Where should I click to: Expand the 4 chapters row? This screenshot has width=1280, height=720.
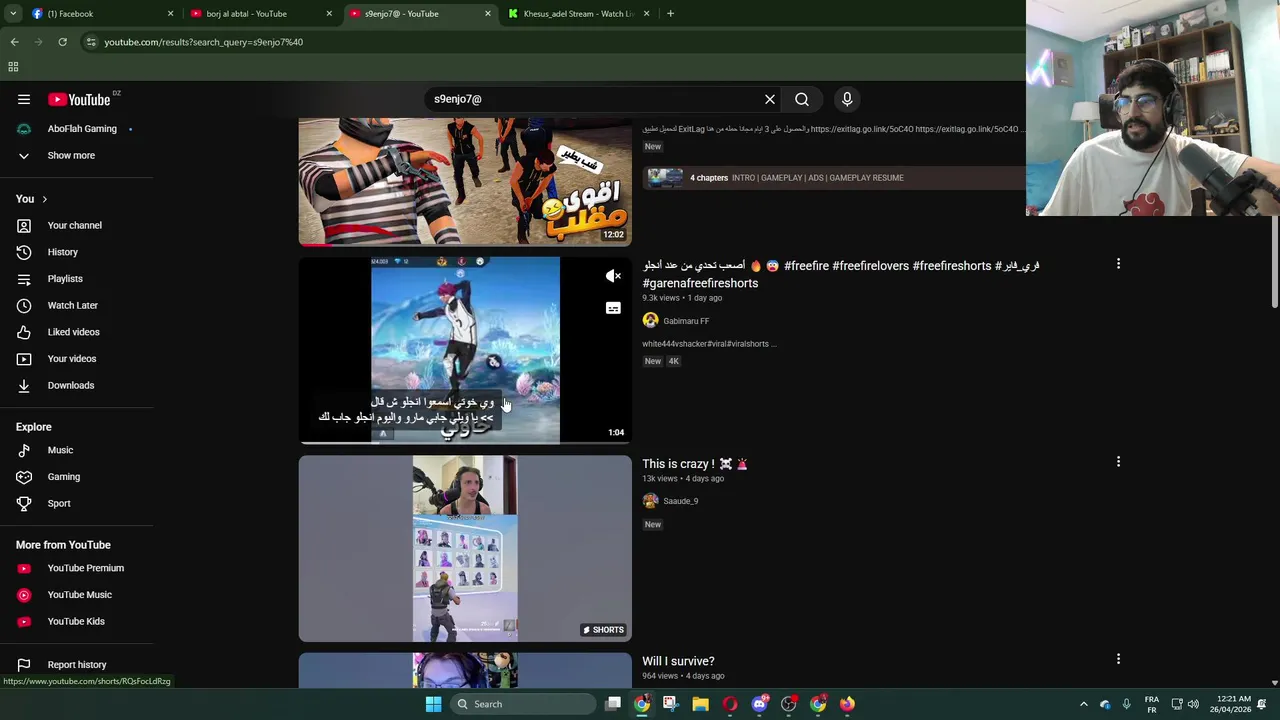836,178
